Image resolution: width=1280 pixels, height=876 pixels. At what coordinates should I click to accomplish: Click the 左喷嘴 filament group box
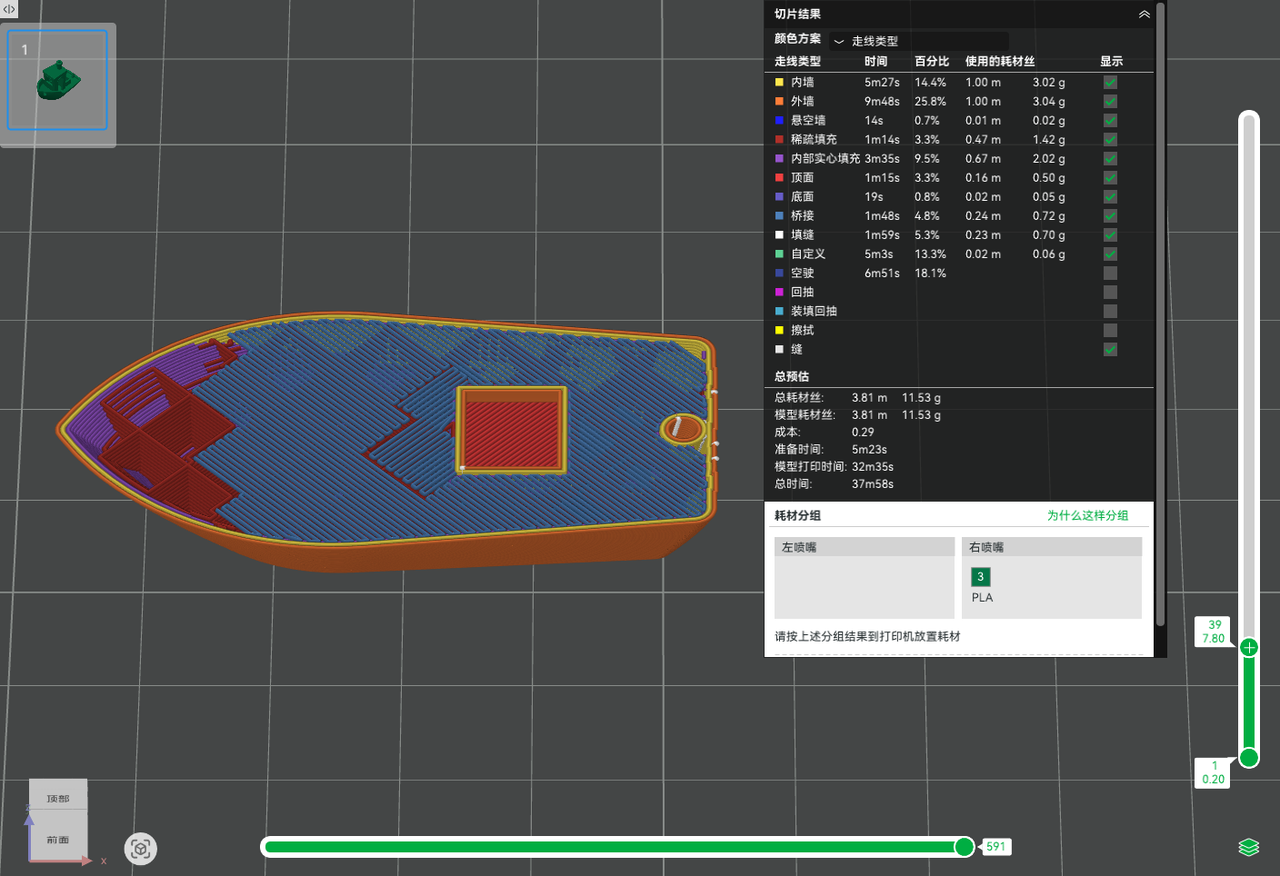[864, 578]
